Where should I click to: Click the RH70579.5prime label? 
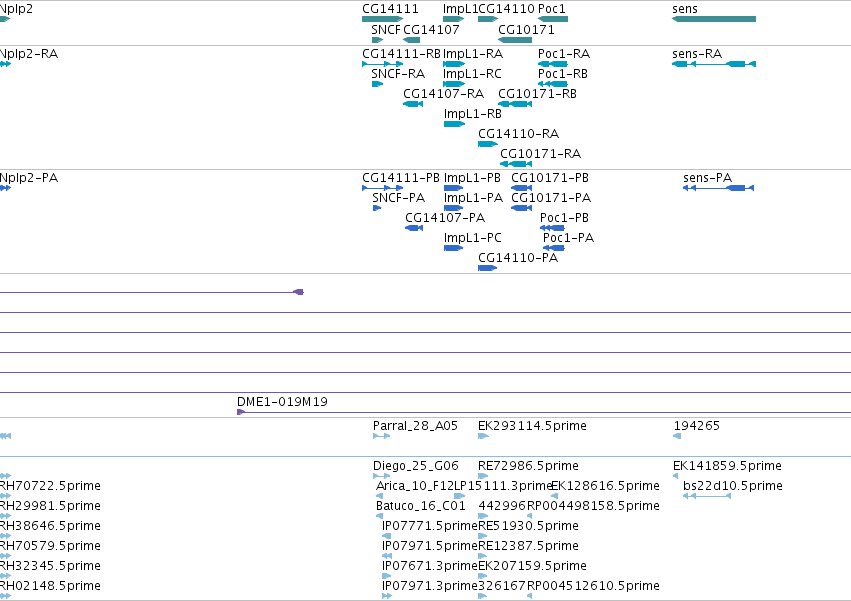point(50,546)
